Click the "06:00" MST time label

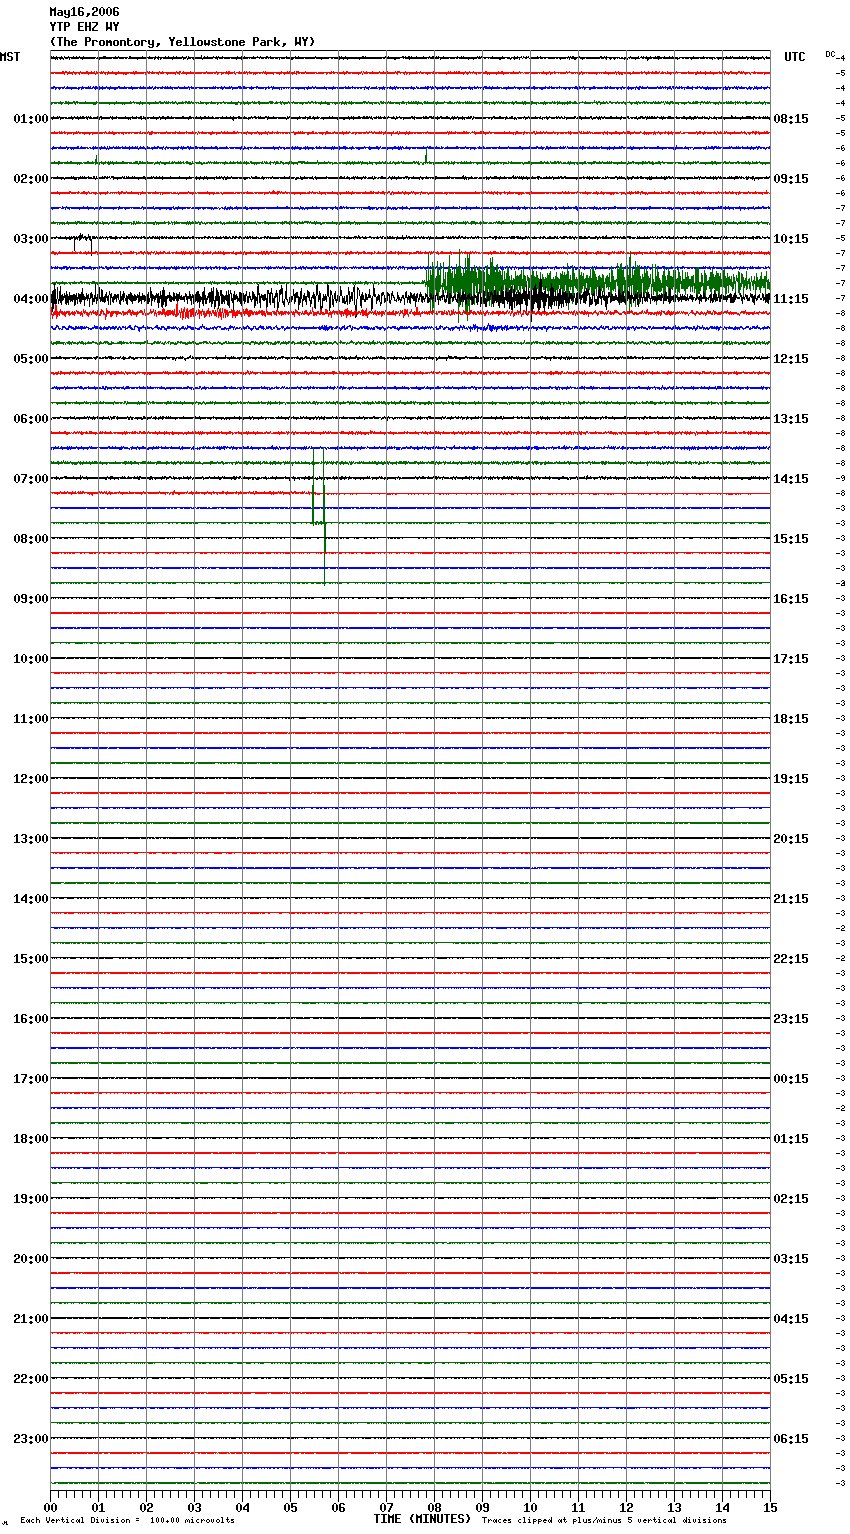click(x=31, y=419)
